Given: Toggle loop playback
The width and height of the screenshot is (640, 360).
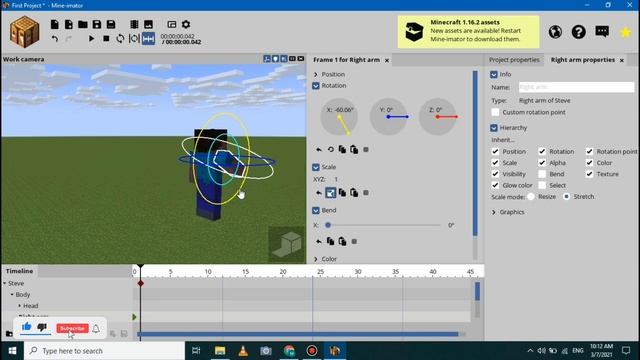Looking at the screenshot, I should tap(120, 39).
